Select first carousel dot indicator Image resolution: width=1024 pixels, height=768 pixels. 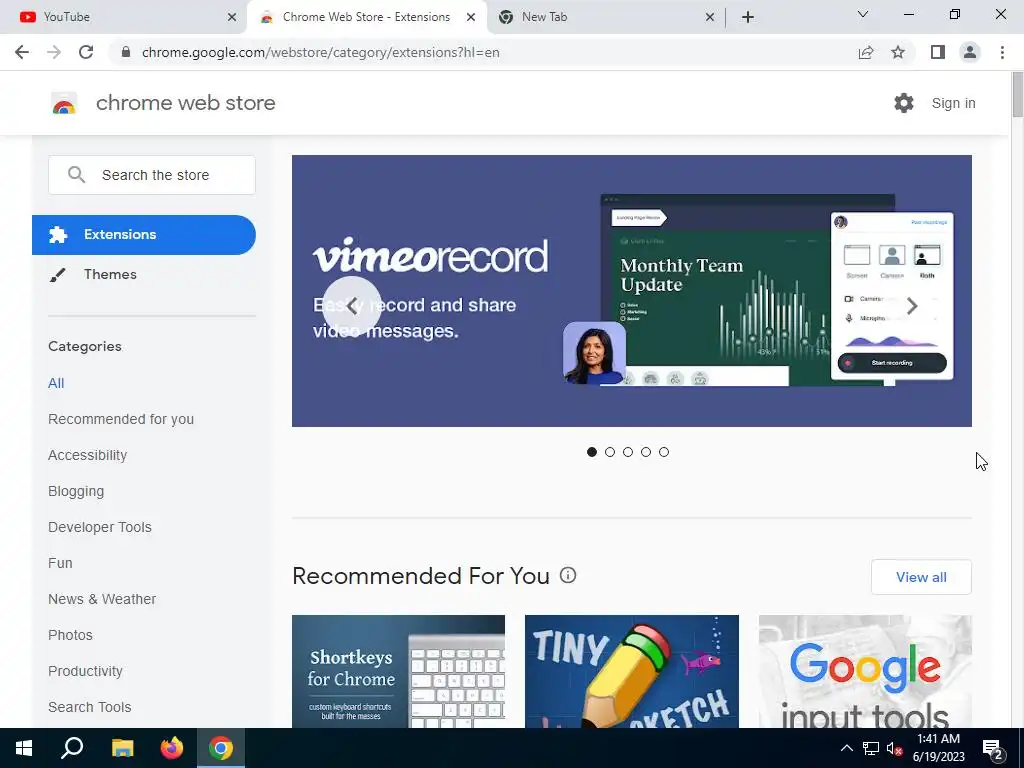coord(592,452)
